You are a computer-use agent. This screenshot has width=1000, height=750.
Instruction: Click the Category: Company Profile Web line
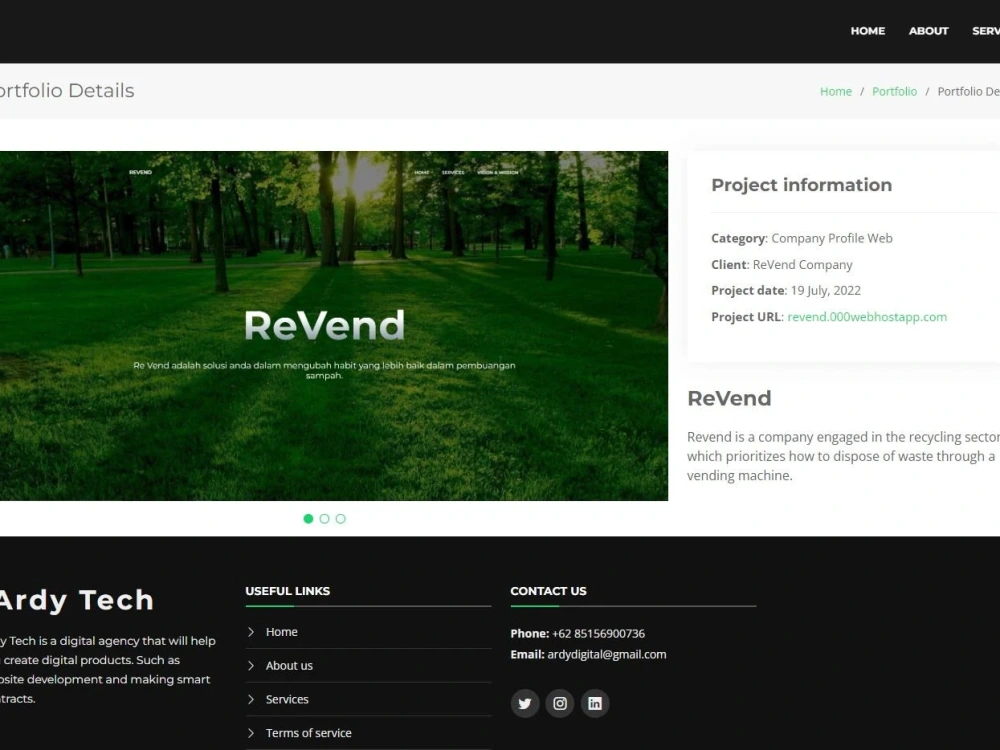point(802,239)
